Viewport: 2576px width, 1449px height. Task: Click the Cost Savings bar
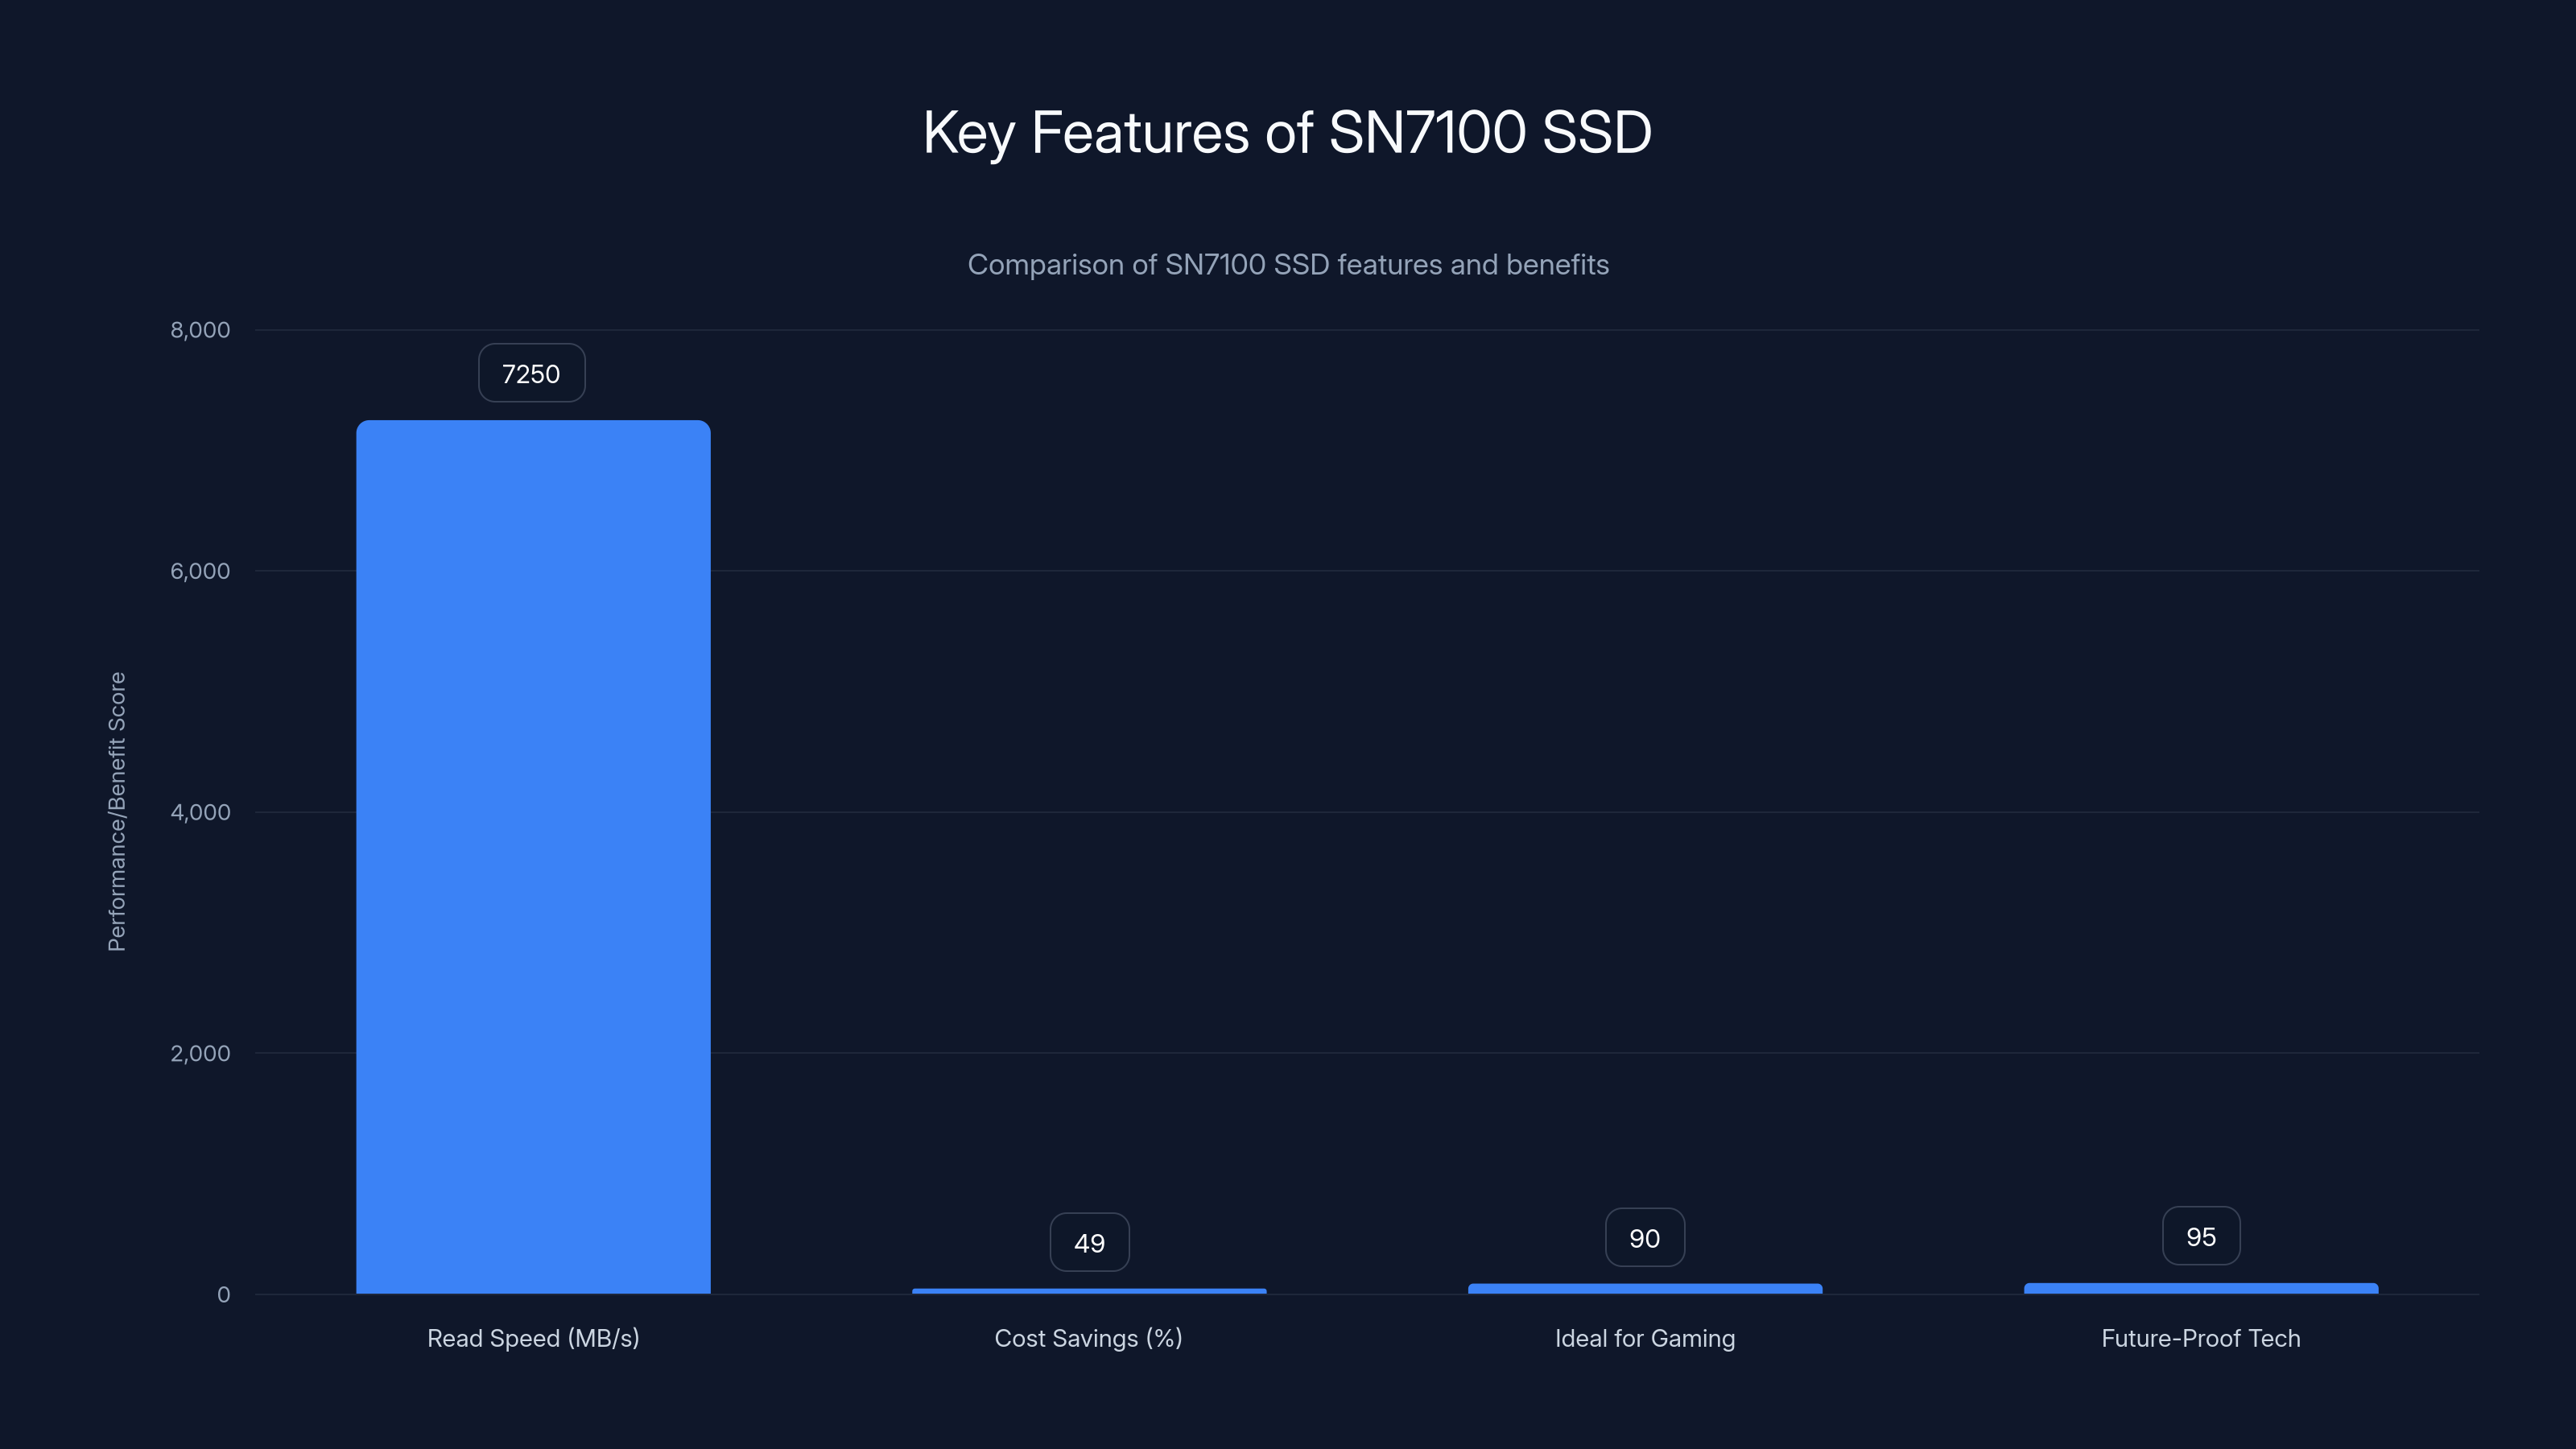click(1089, 1291)
